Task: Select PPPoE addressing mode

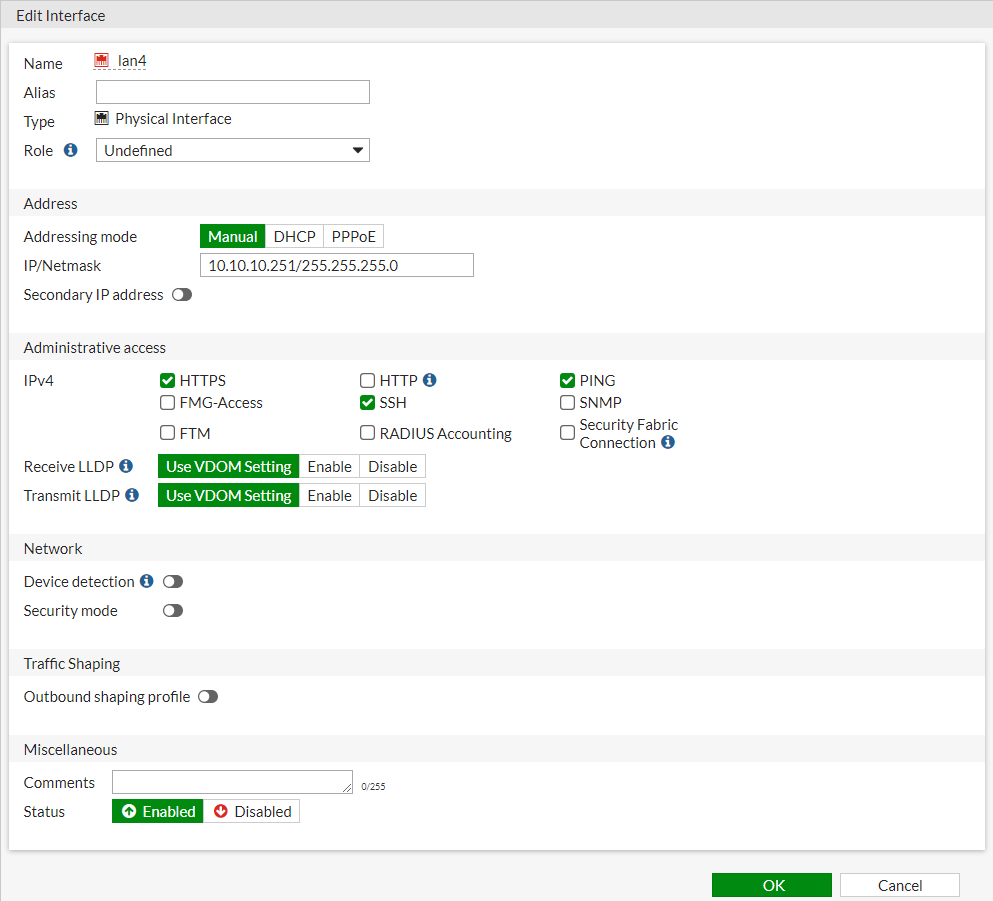Action: coord(354,237)
